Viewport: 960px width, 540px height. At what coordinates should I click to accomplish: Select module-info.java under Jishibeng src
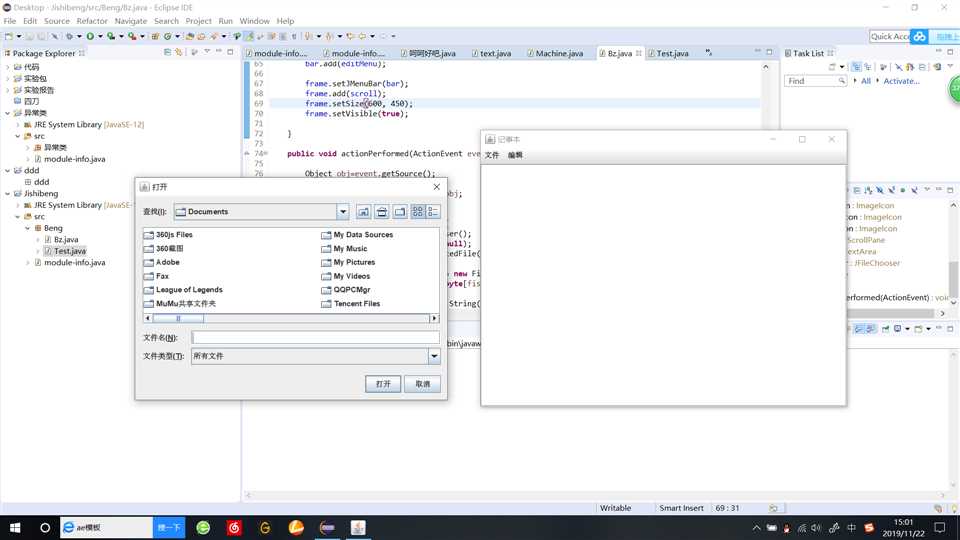(69, 263)
